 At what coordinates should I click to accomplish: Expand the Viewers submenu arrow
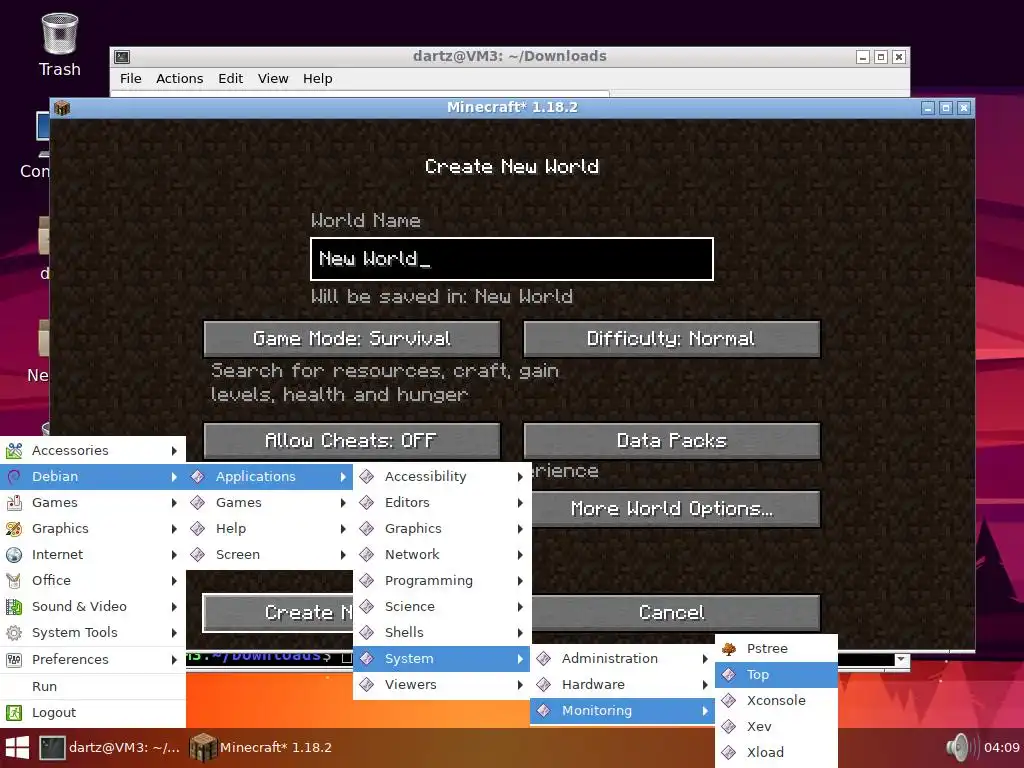[x=520, y=685]
